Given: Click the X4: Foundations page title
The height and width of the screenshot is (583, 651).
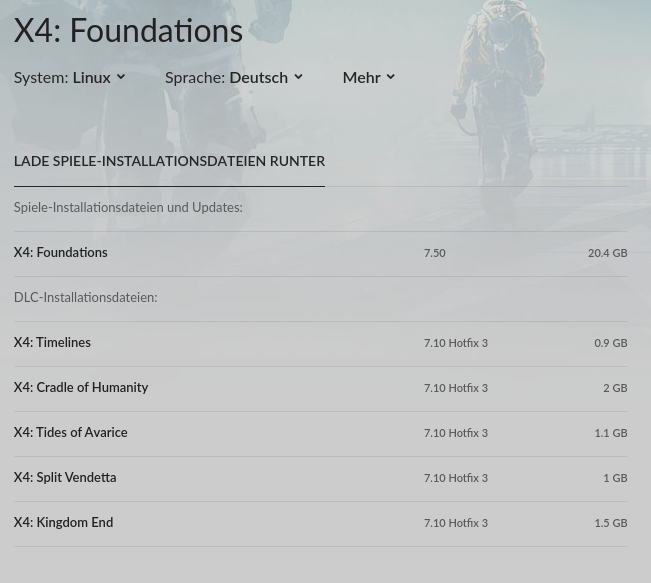Looking at the screenshot, I should 128,30.
